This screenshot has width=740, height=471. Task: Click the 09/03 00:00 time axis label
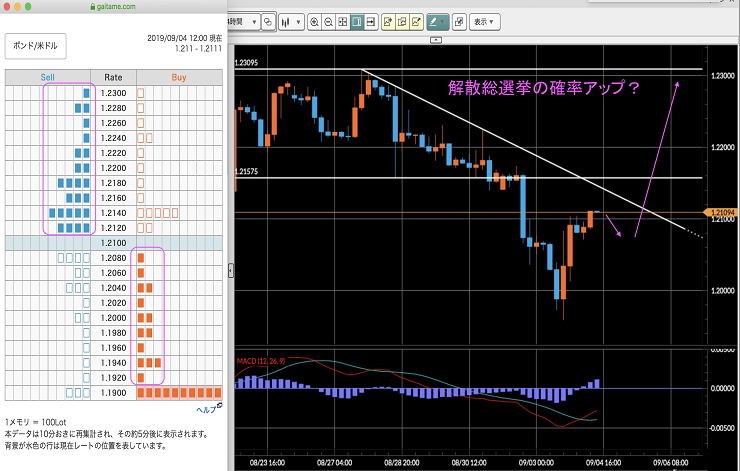point(536,463)
